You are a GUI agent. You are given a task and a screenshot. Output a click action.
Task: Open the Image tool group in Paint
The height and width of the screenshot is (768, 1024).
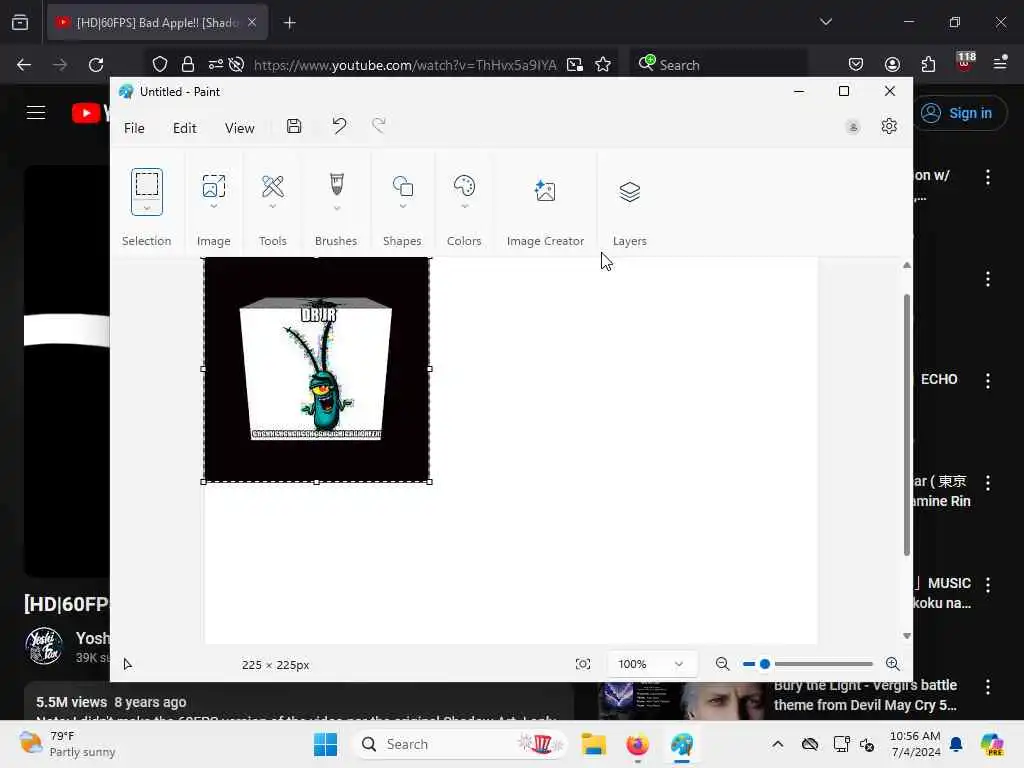[214, 186]
